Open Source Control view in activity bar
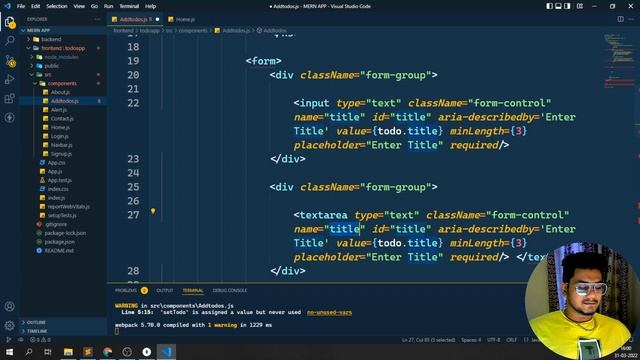Image resolution: width=640 pixels, height=360 pixels. 10,61
